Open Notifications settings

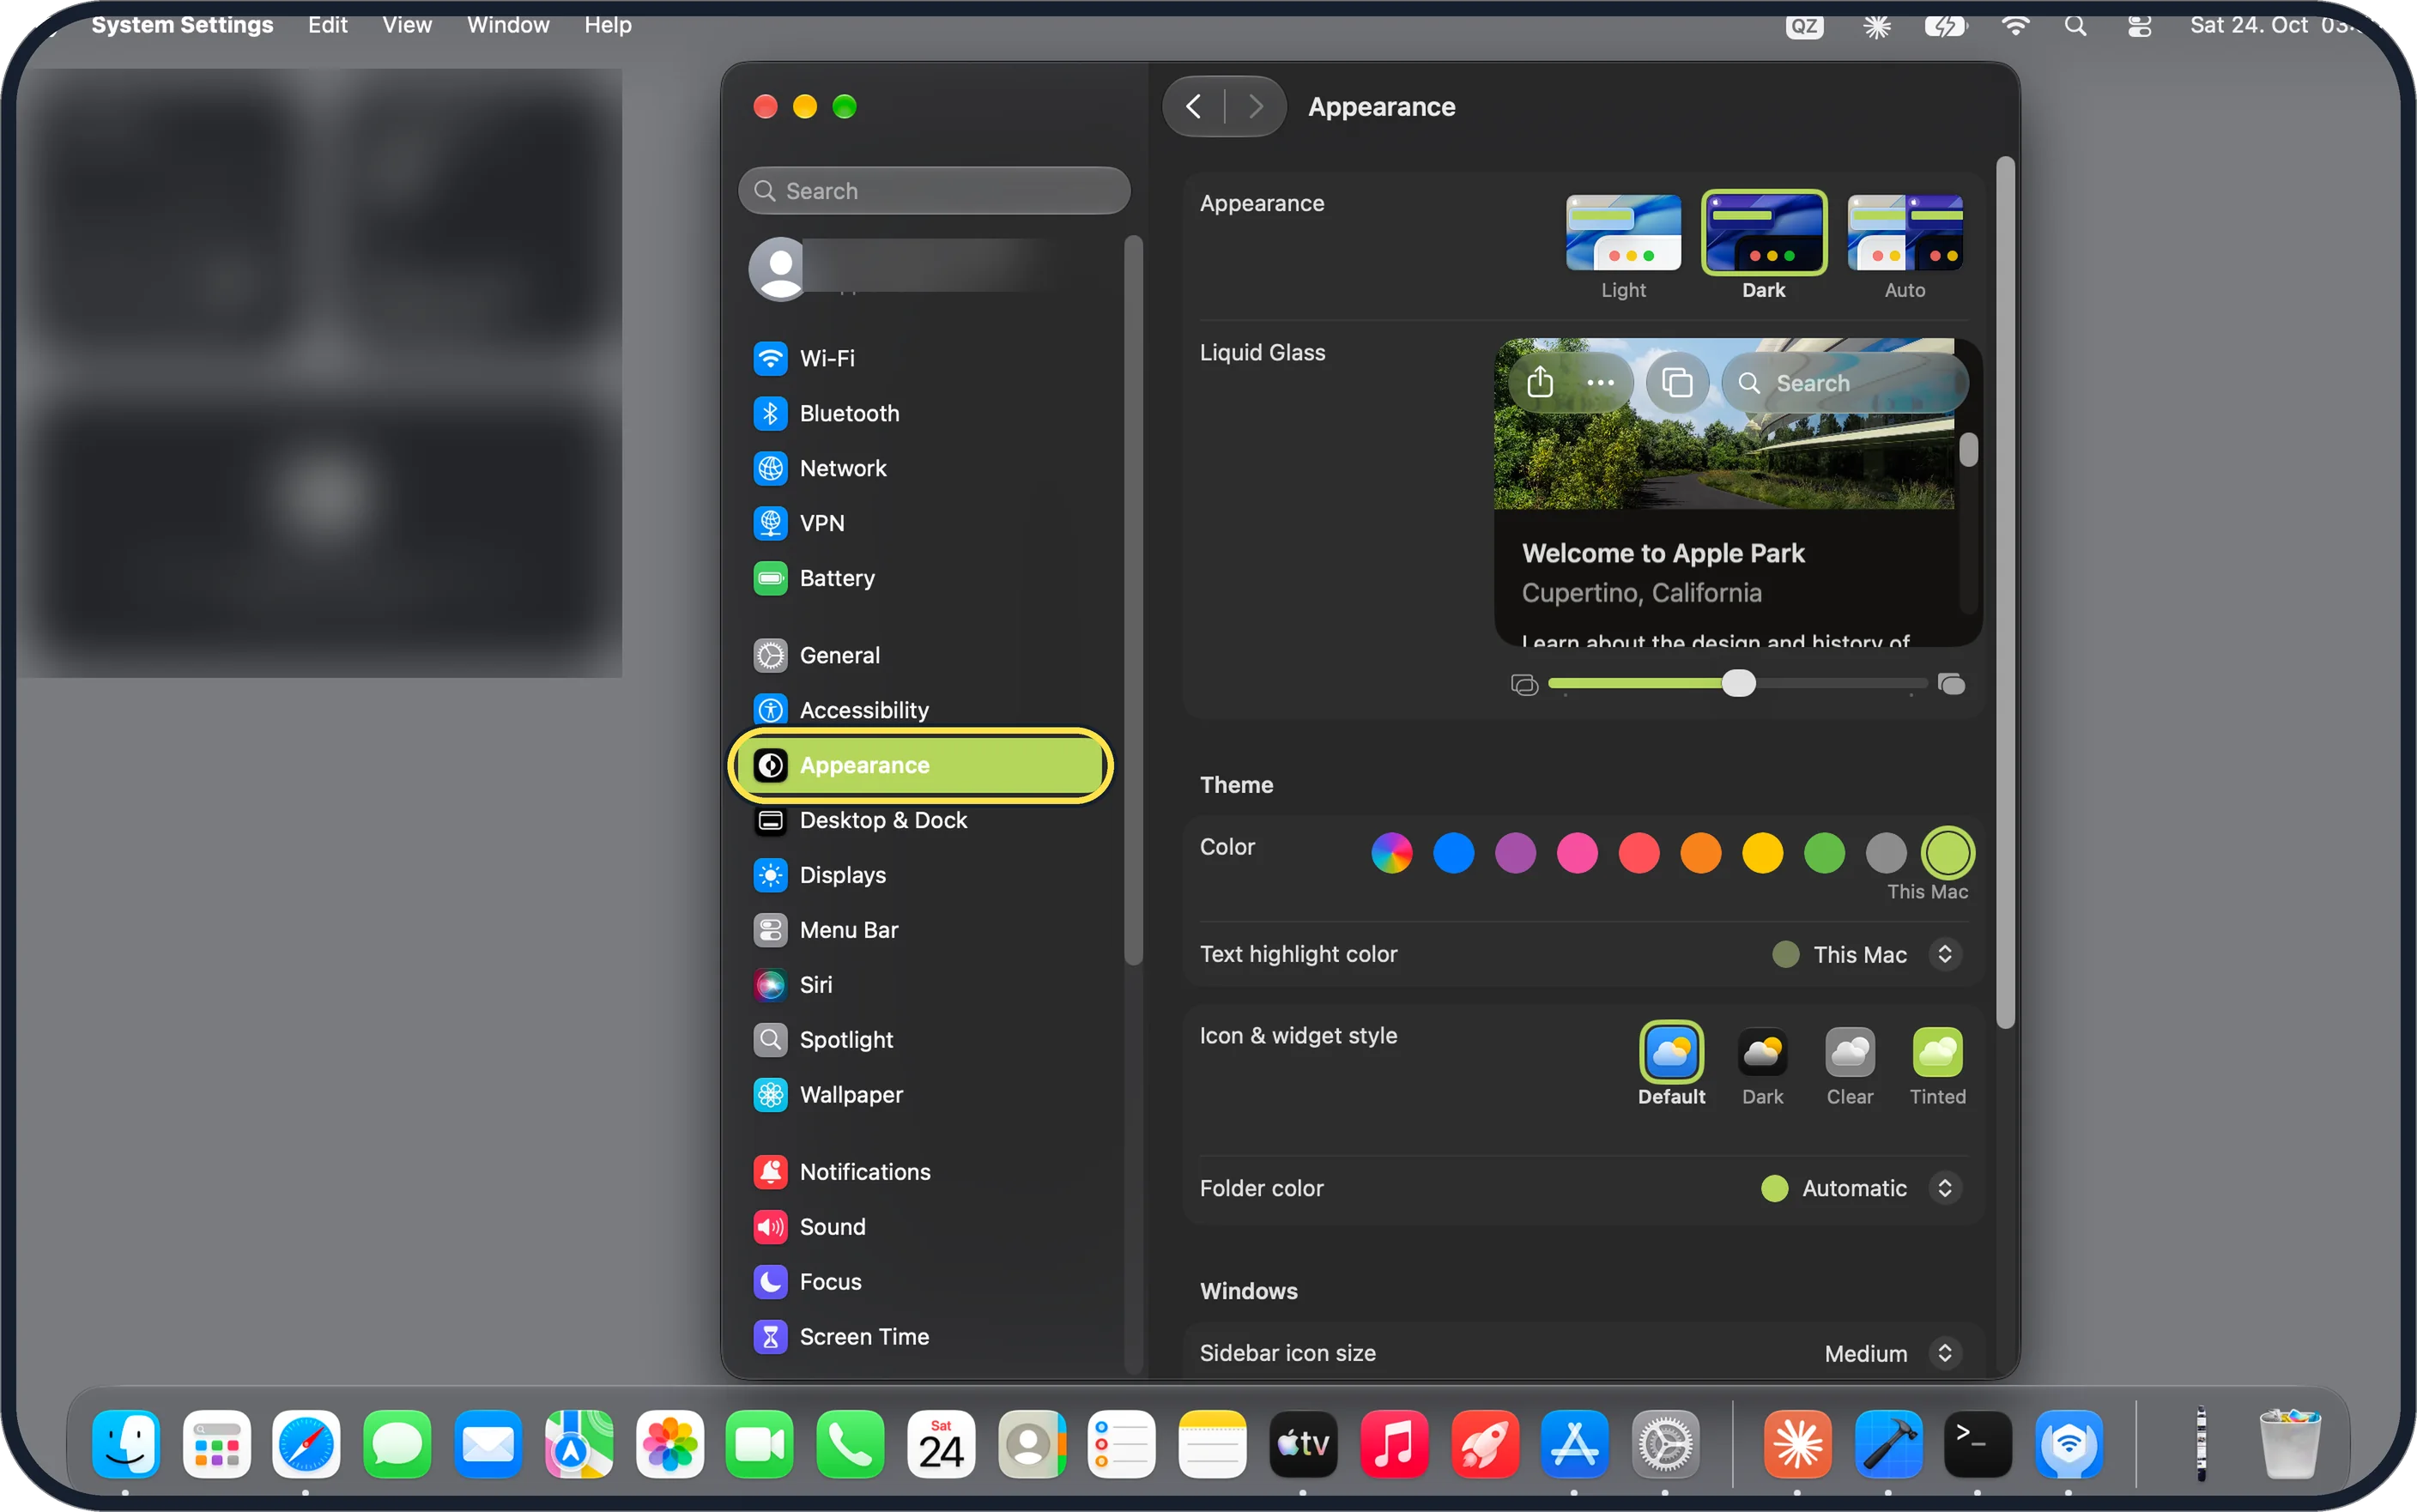point(920,1172)
